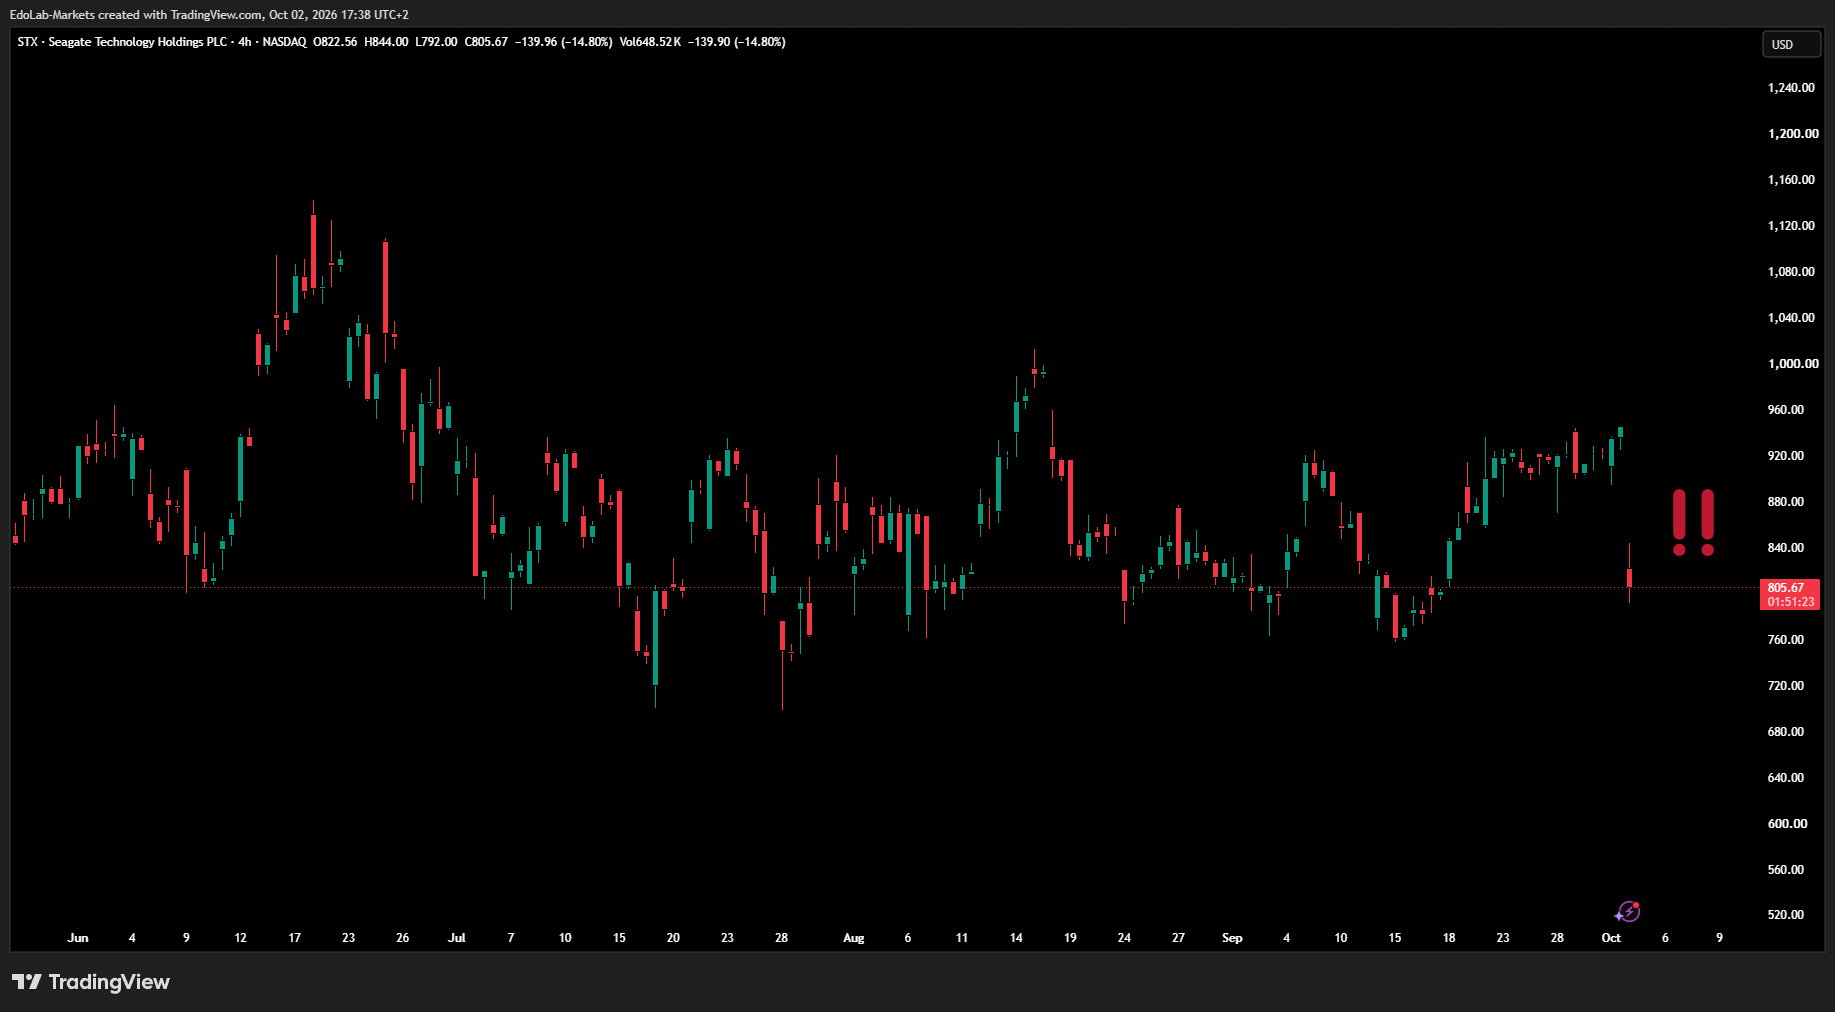Click the 1,240.00 price axis label
The height and width of the screenshot is (1012, 1835).
1791,88
